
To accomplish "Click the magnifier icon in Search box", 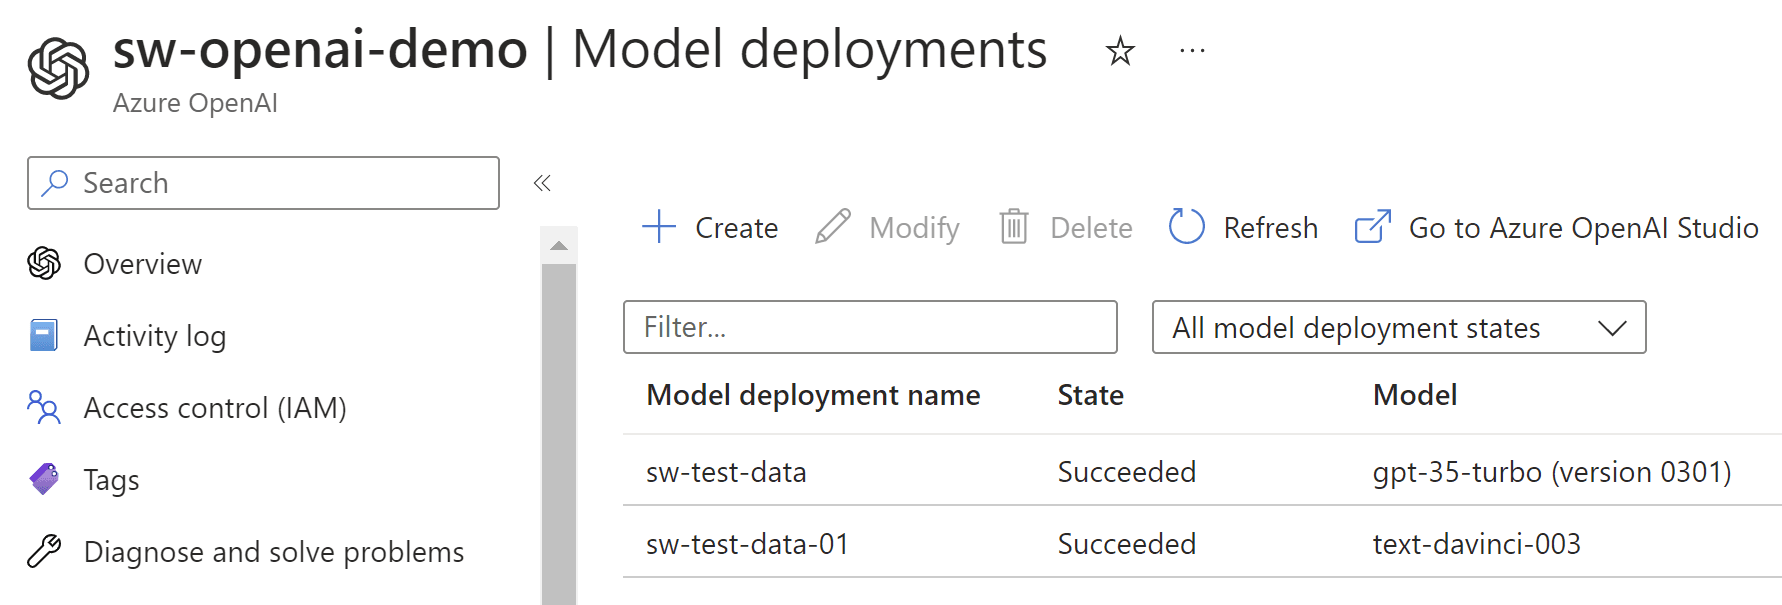I will click(55, 182).
